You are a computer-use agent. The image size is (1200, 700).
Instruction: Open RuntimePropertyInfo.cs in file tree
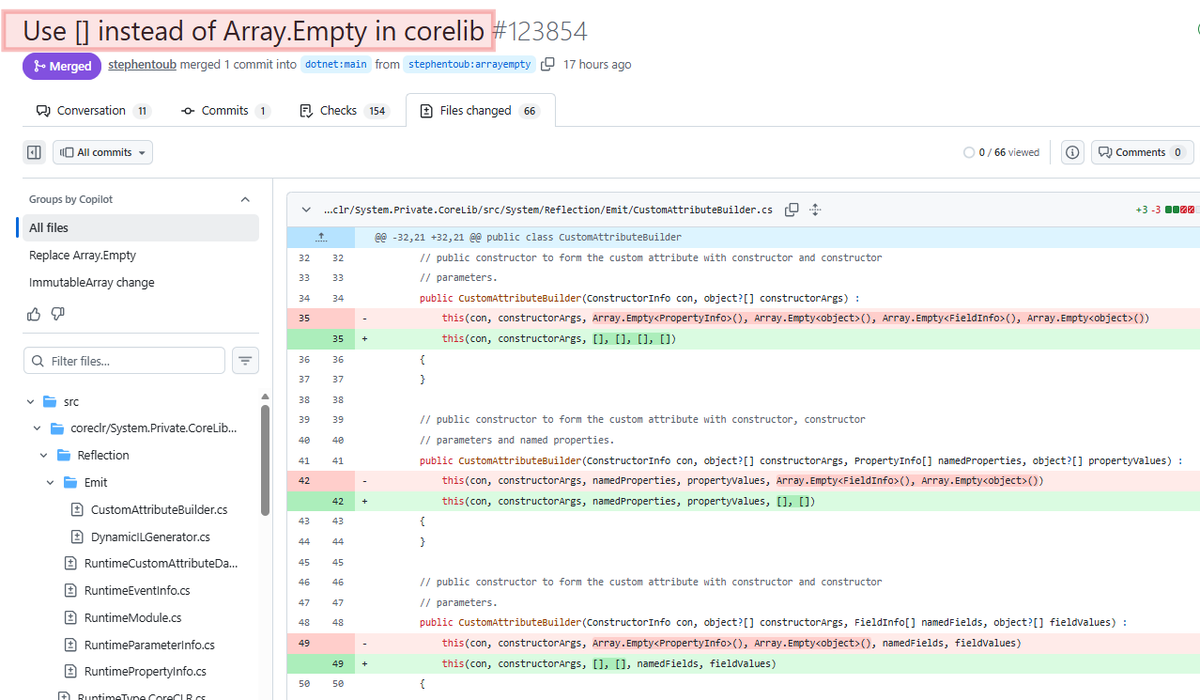pyautogui.click(x=145, y=671)
